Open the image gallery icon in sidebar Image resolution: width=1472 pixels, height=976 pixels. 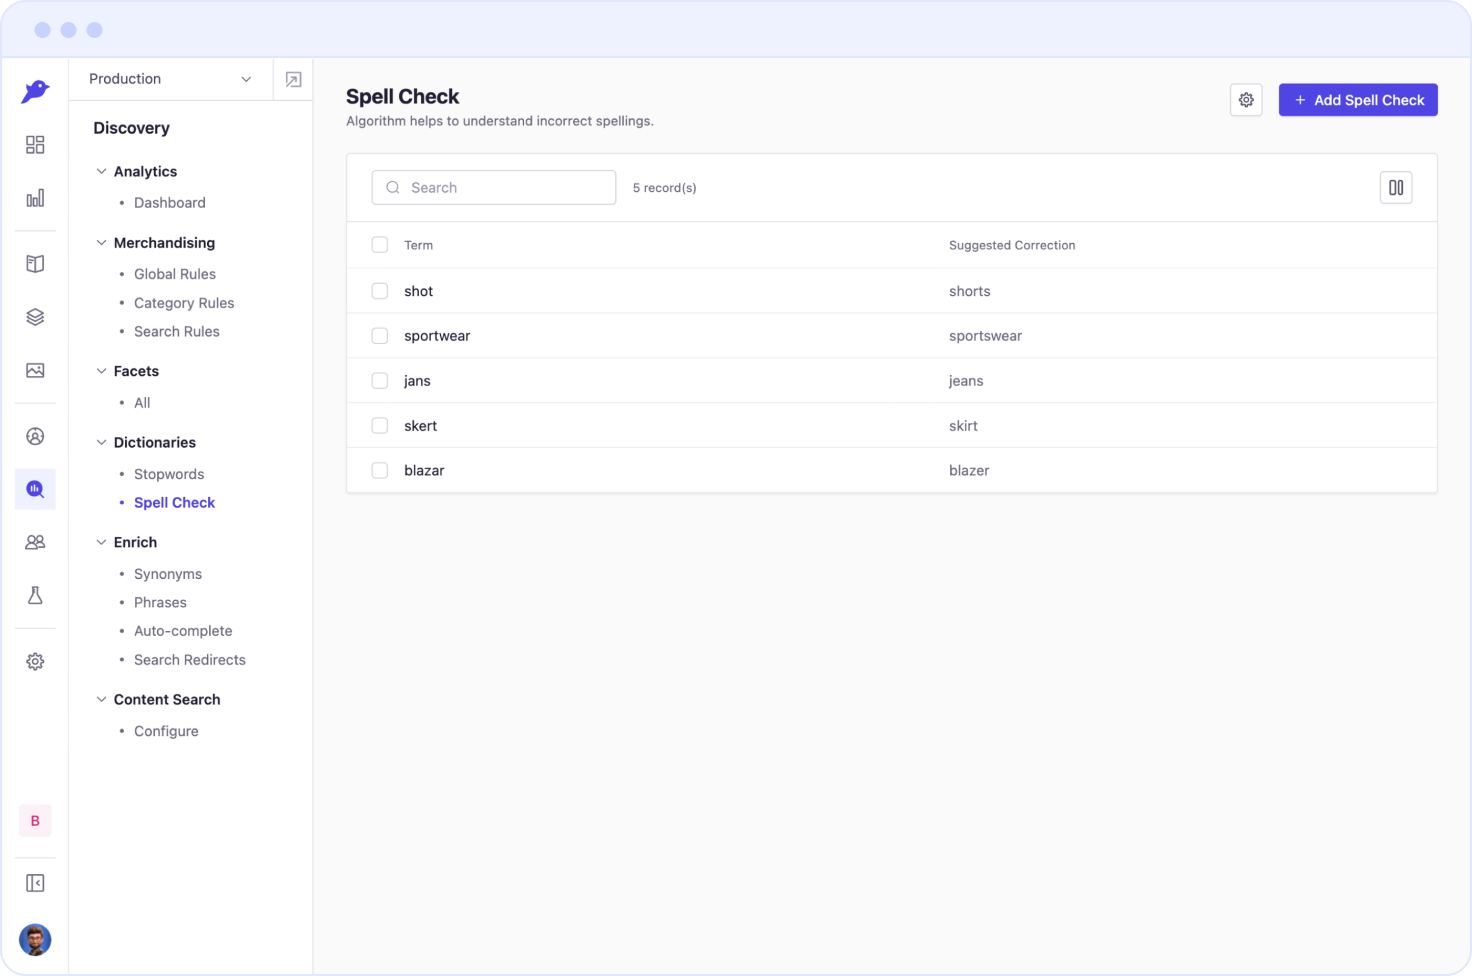pyautogui.click(x=35, y=371)
